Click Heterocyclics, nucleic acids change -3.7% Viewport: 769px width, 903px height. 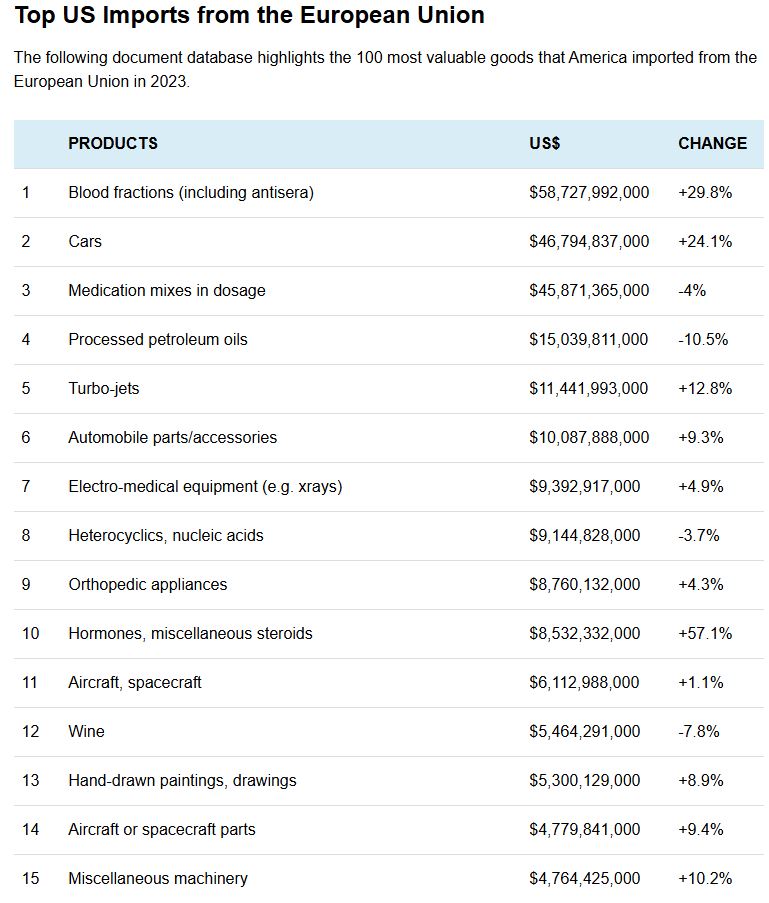coord(698,536)
